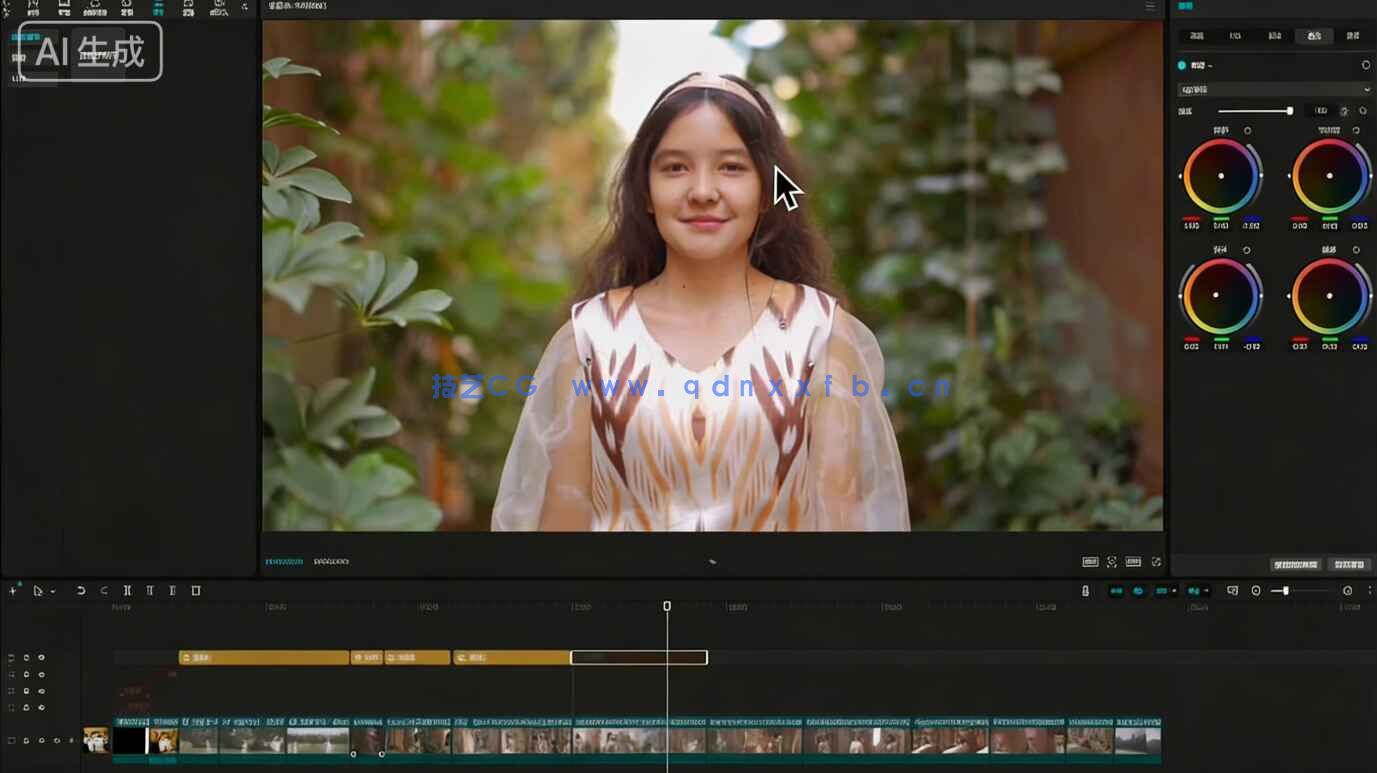Click the export-style button at panel bottom right
This screenshot has height=773, width=1377.
pos(1347,564)
